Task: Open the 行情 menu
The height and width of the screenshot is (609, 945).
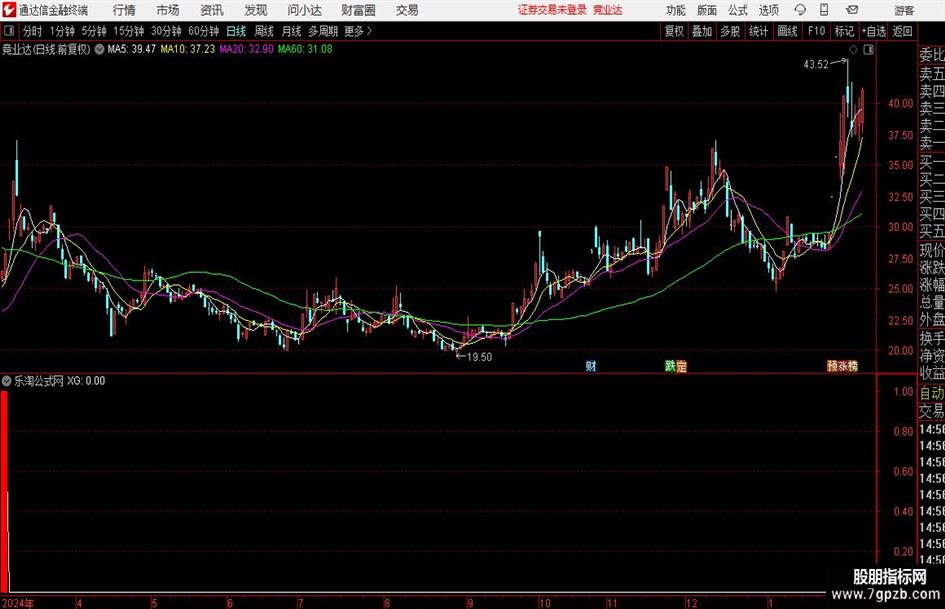Action: (124, 10)
